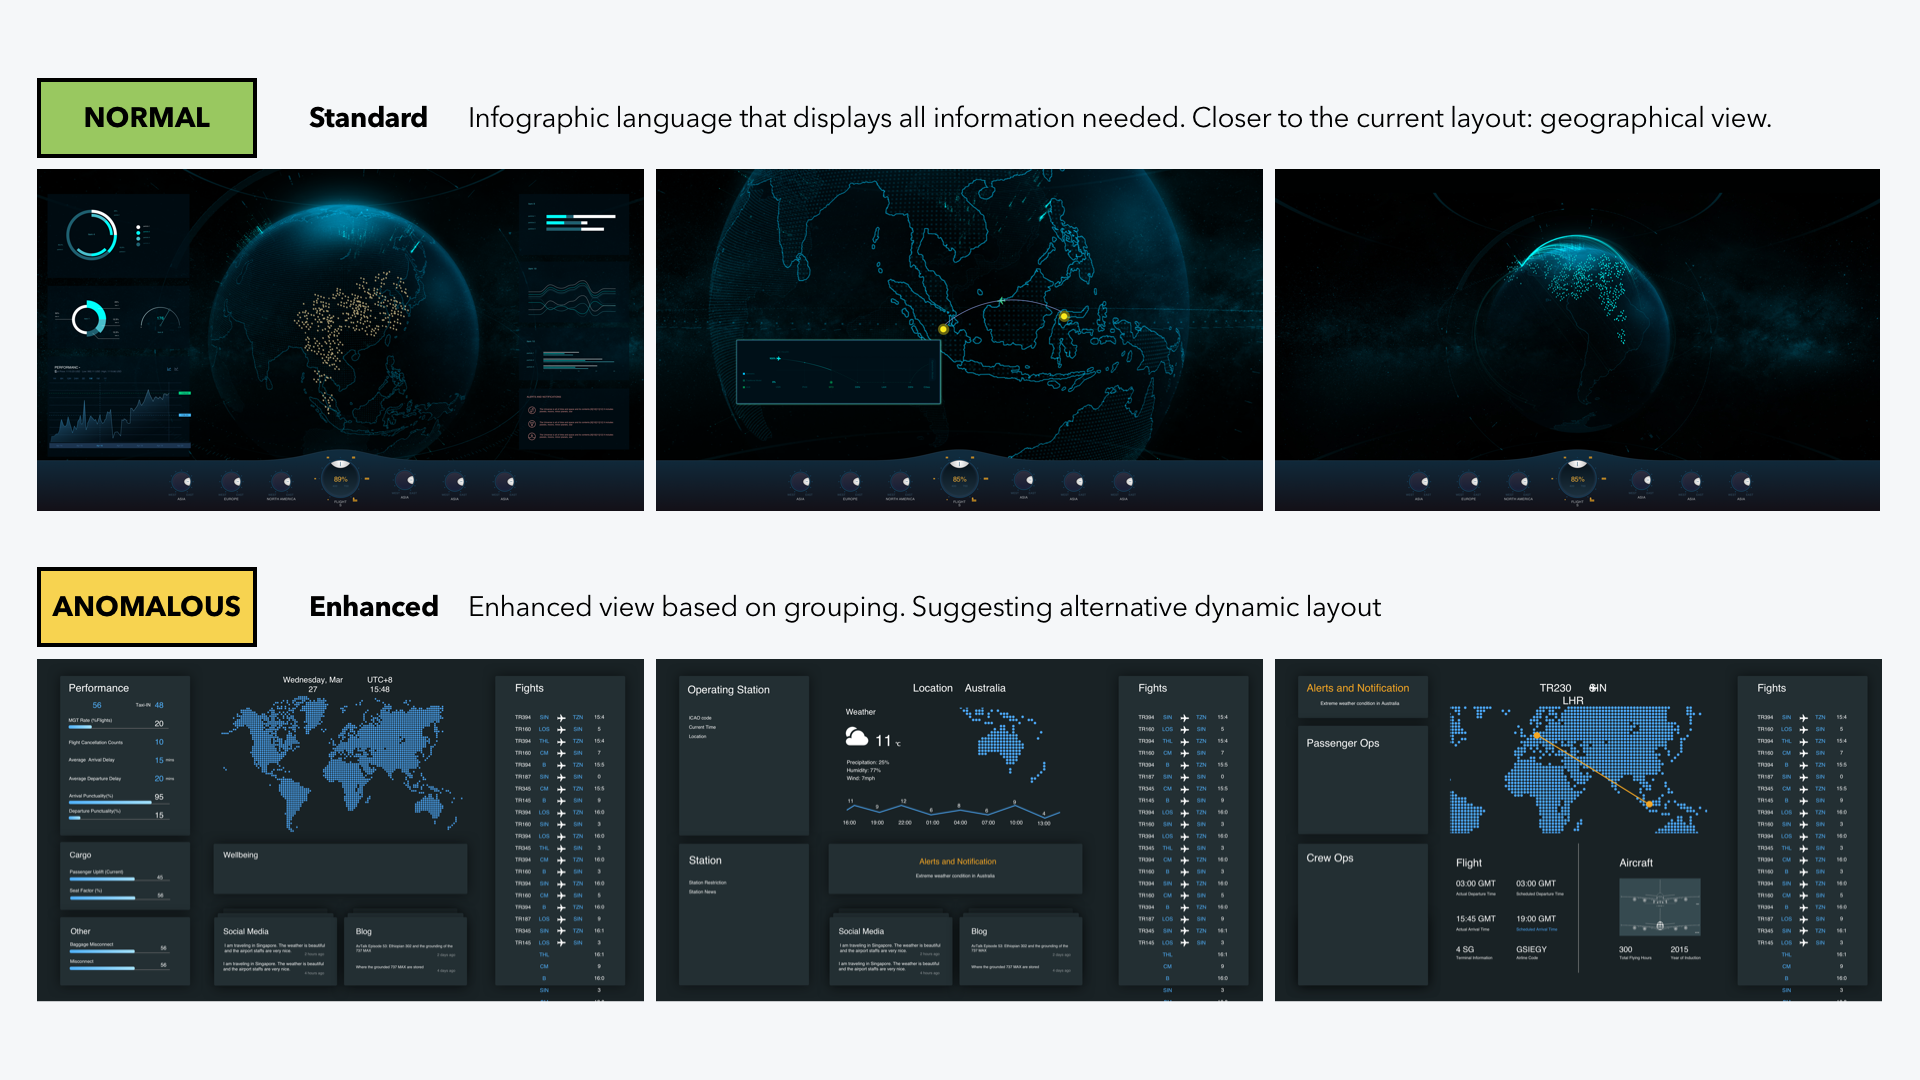The image size is (1920, 1080).
Task: Click the orange SIN destination dot on route map
Action: point(1649,803)
